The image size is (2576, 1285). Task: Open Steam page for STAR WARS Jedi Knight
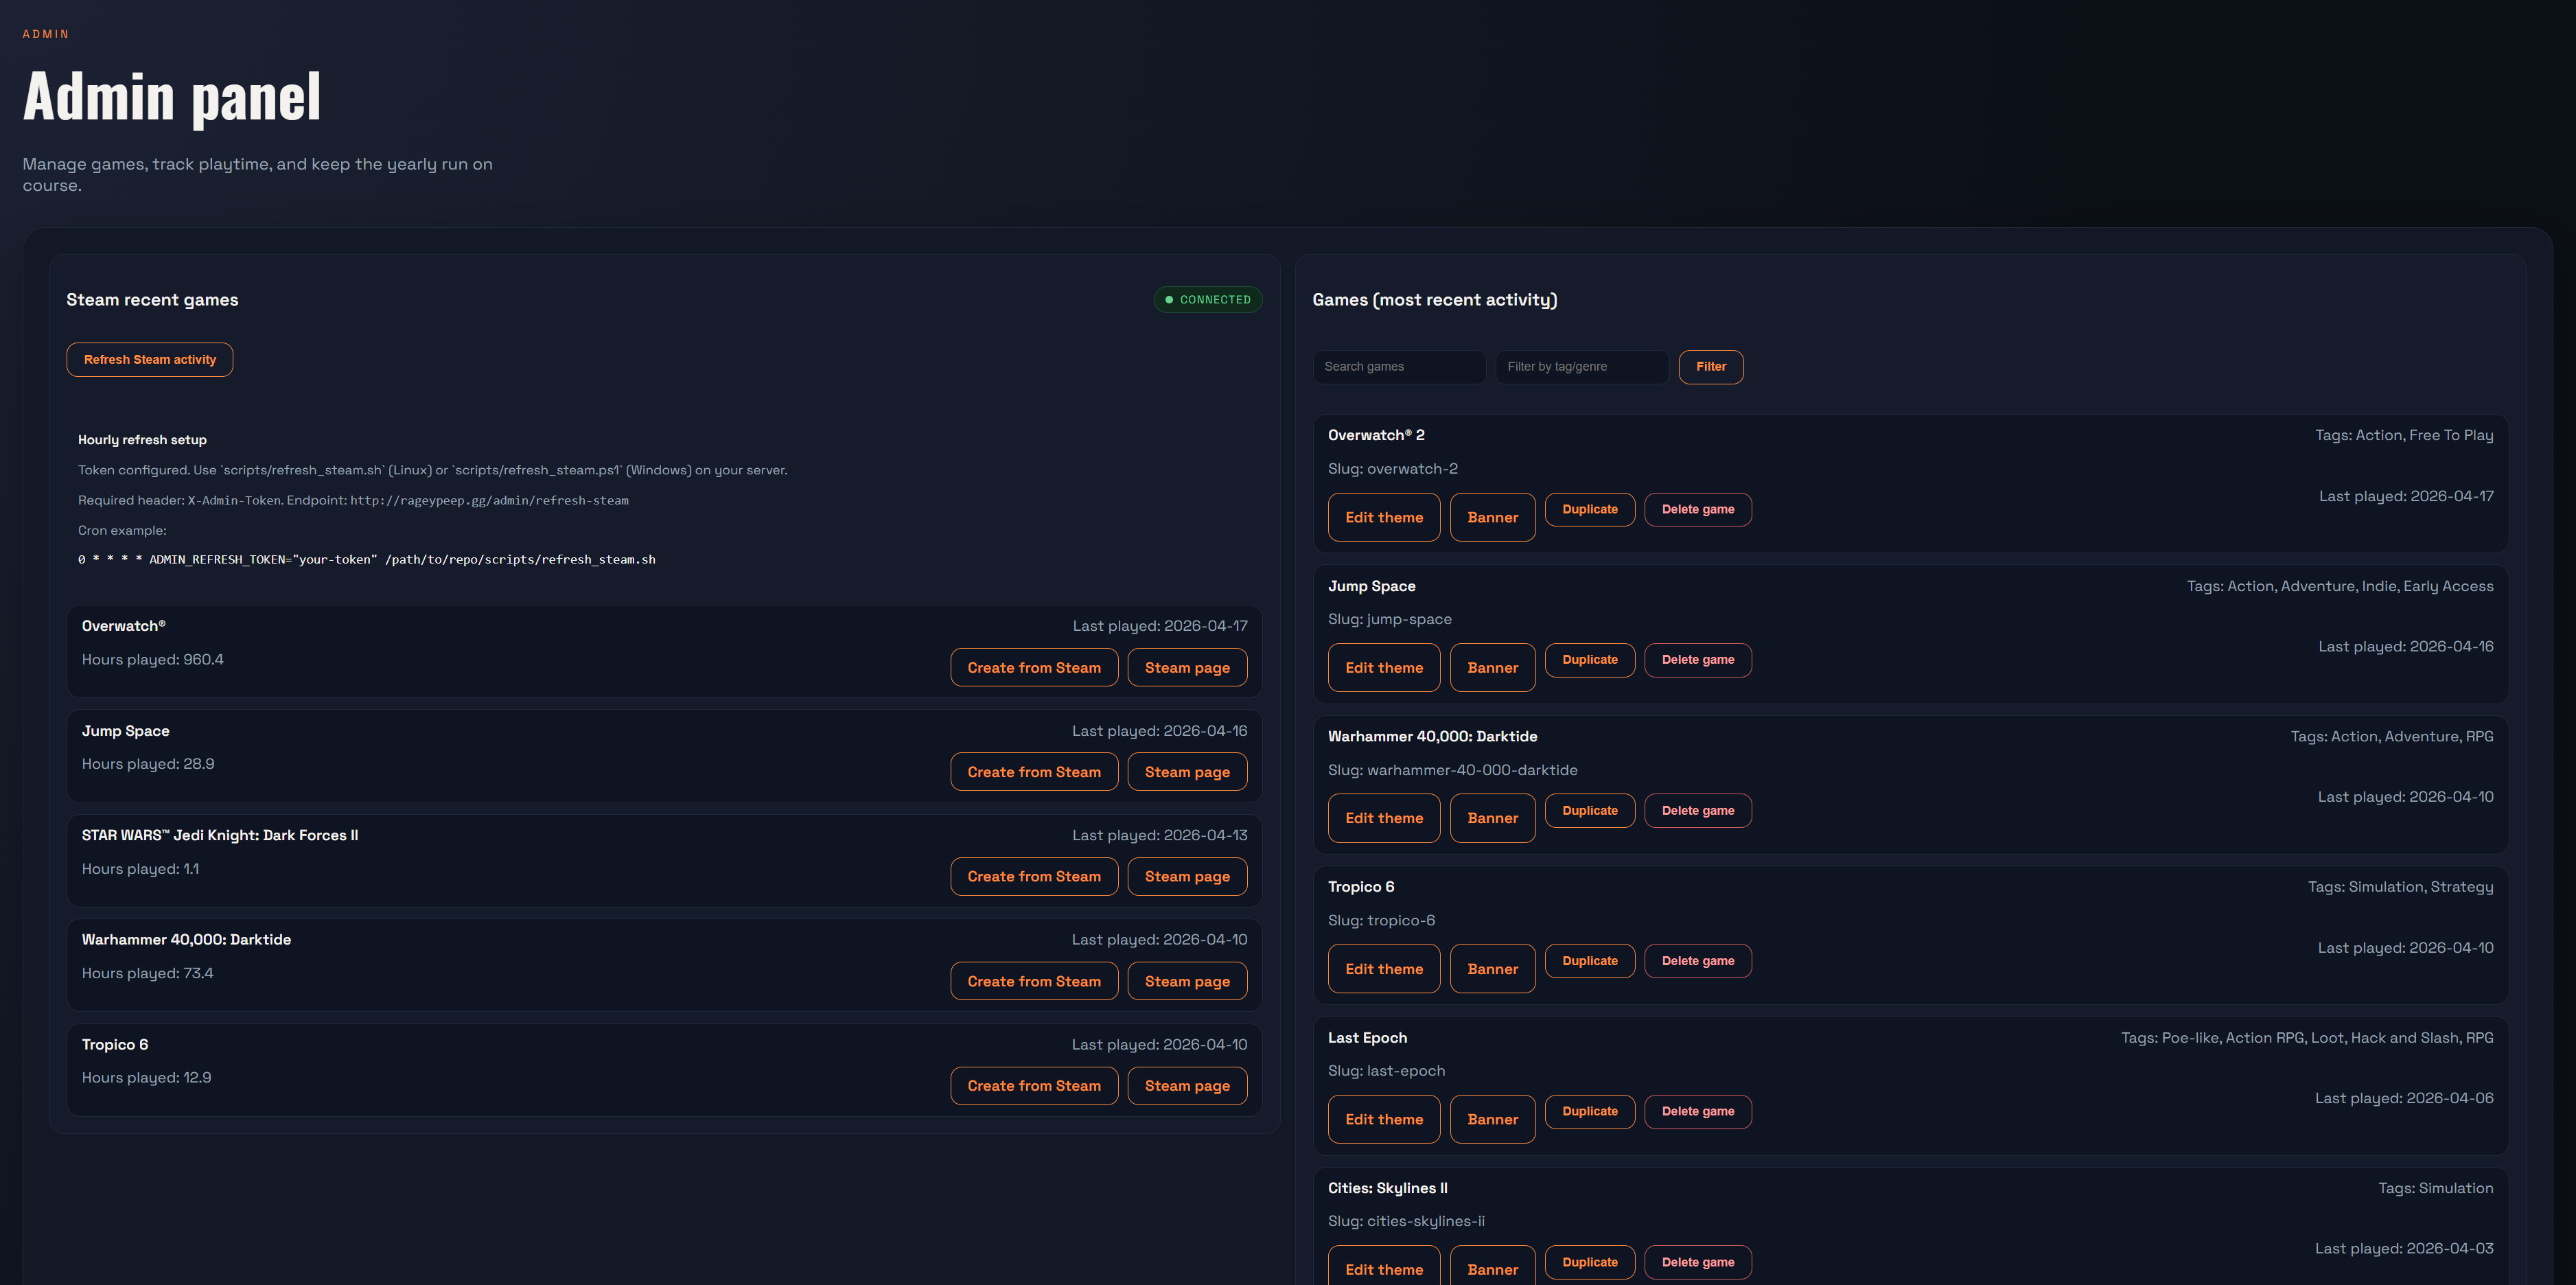point(1186,876)
